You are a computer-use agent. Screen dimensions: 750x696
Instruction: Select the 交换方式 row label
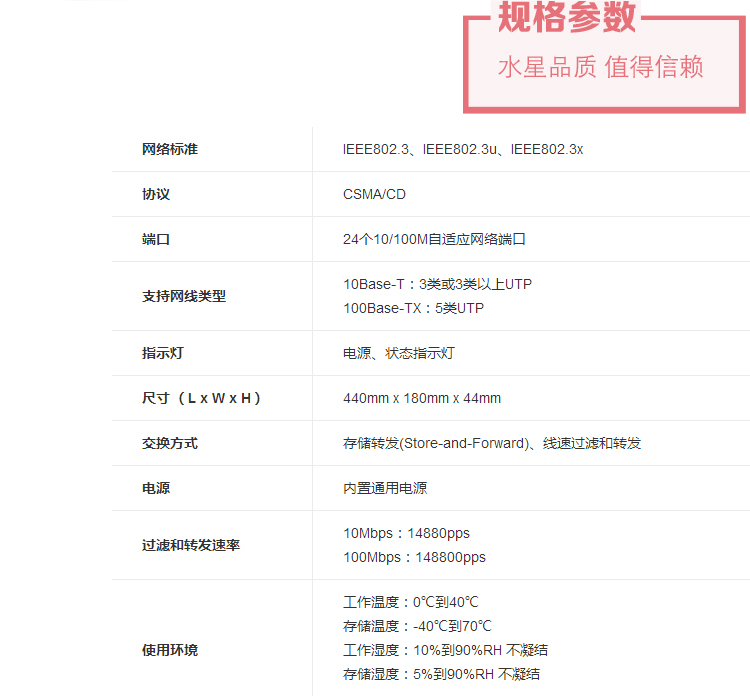coord(170,443)
